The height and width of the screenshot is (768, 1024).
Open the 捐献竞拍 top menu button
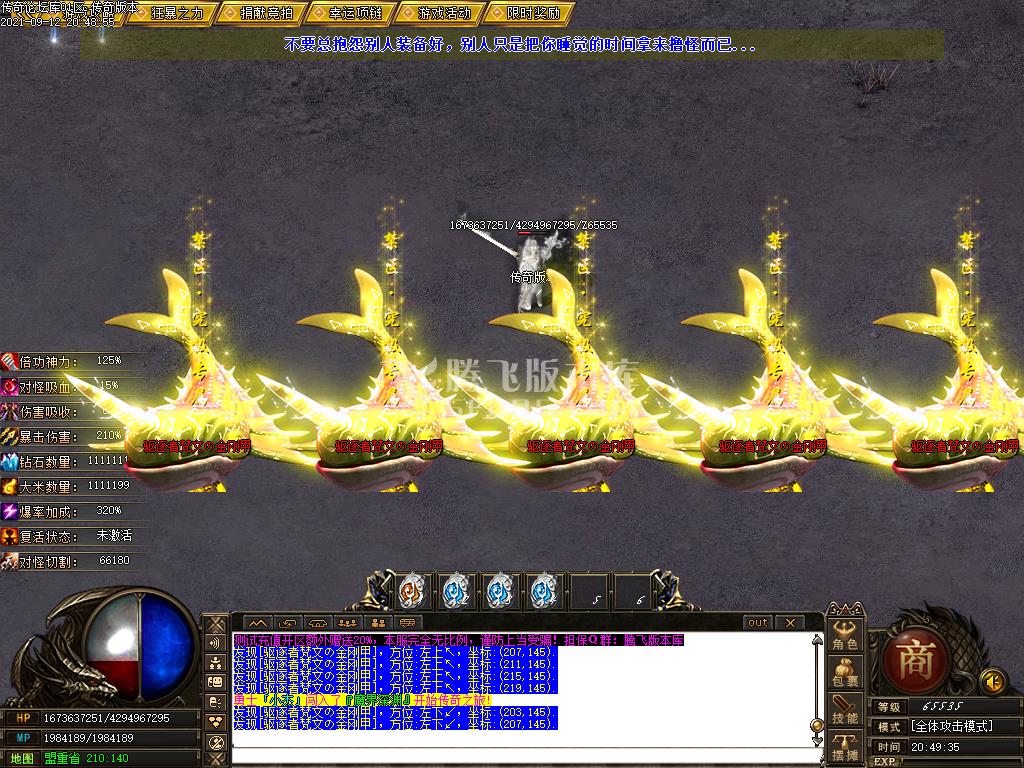[x=261, y=13]
